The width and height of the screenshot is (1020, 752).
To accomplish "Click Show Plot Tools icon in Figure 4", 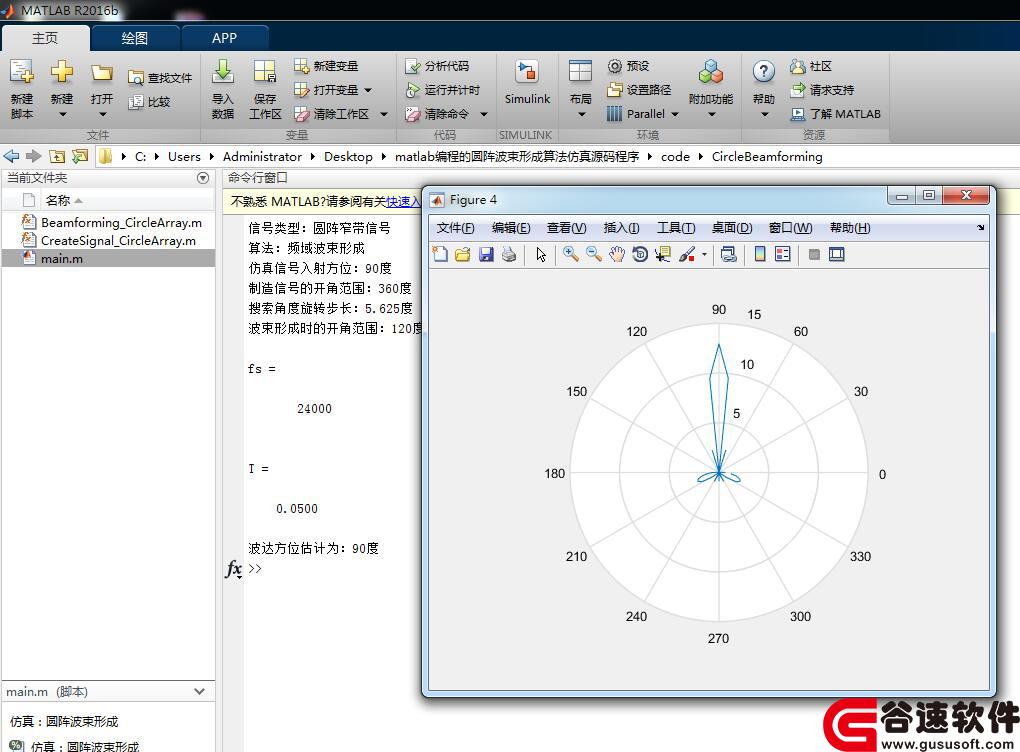I will [x=837, y=254].
